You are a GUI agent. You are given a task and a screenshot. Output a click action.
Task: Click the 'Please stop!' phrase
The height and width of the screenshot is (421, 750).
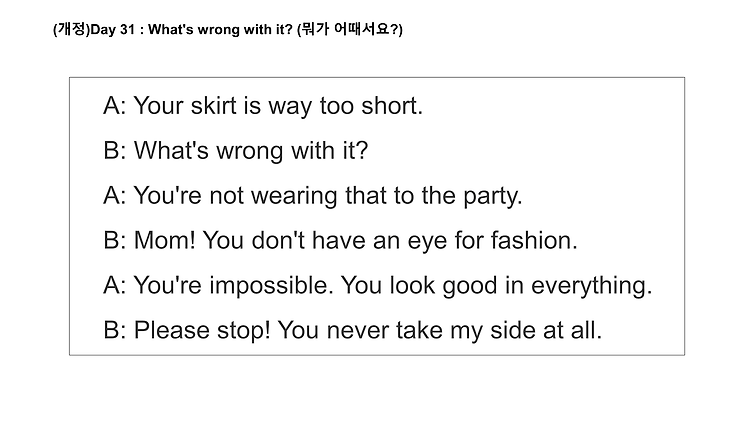click(202, 331)
